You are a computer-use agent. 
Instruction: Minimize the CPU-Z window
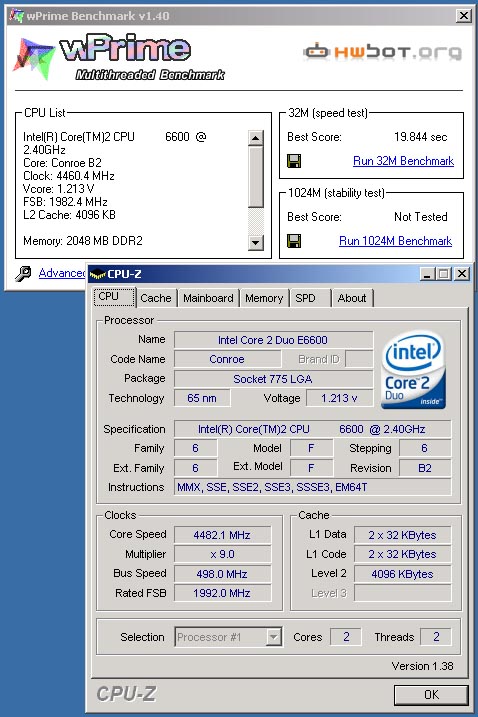pyautogui.click(x=427, y=274)
